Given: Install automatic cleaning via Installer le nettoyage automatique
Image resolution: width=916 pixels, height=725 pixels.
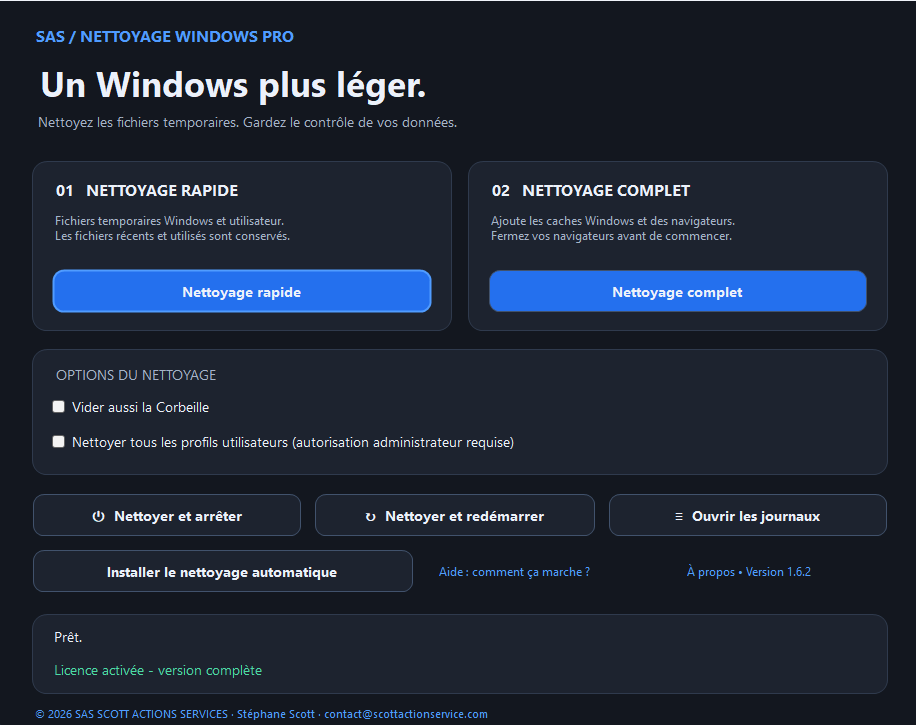Looking at the screenshot, I should [223, 571].
